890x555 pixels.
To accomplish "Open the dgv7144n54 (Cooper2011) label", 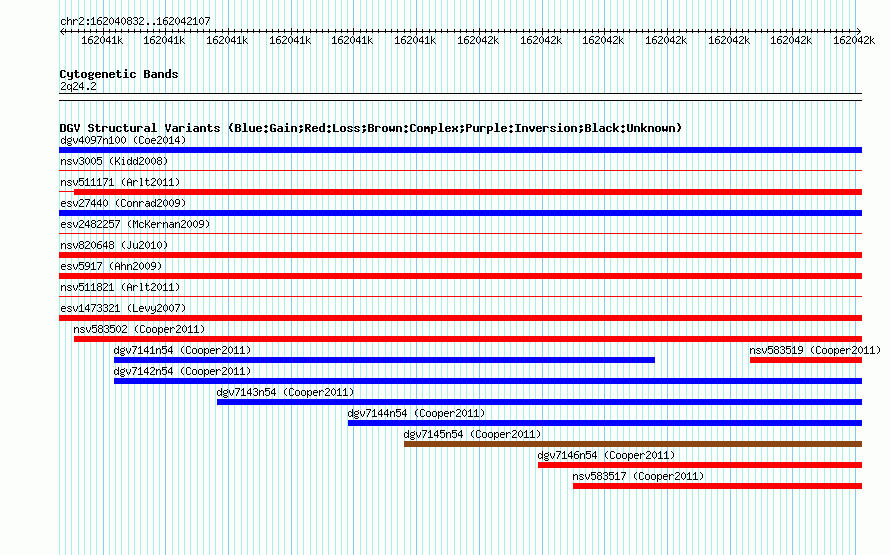I will 416,413.
